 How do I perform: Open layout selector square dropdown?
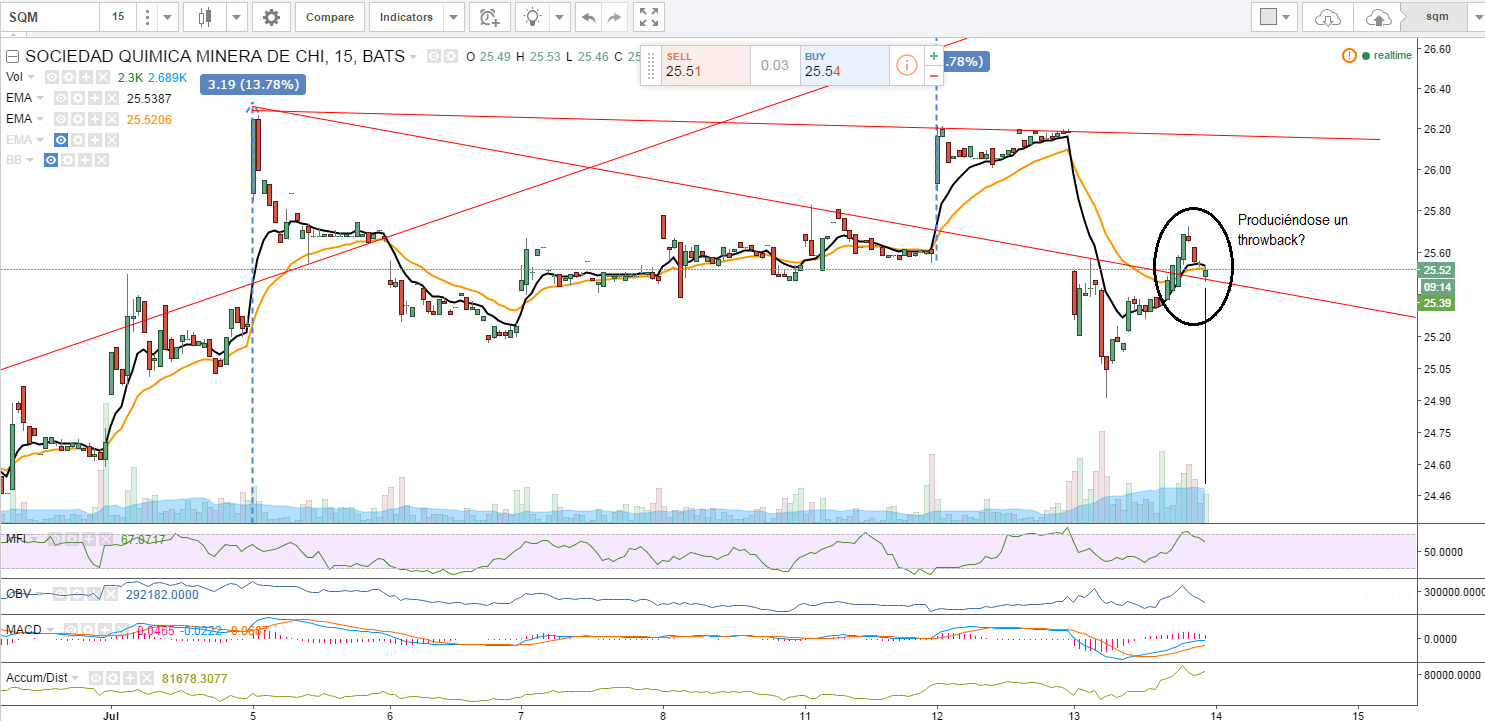tap(1274, 17)
